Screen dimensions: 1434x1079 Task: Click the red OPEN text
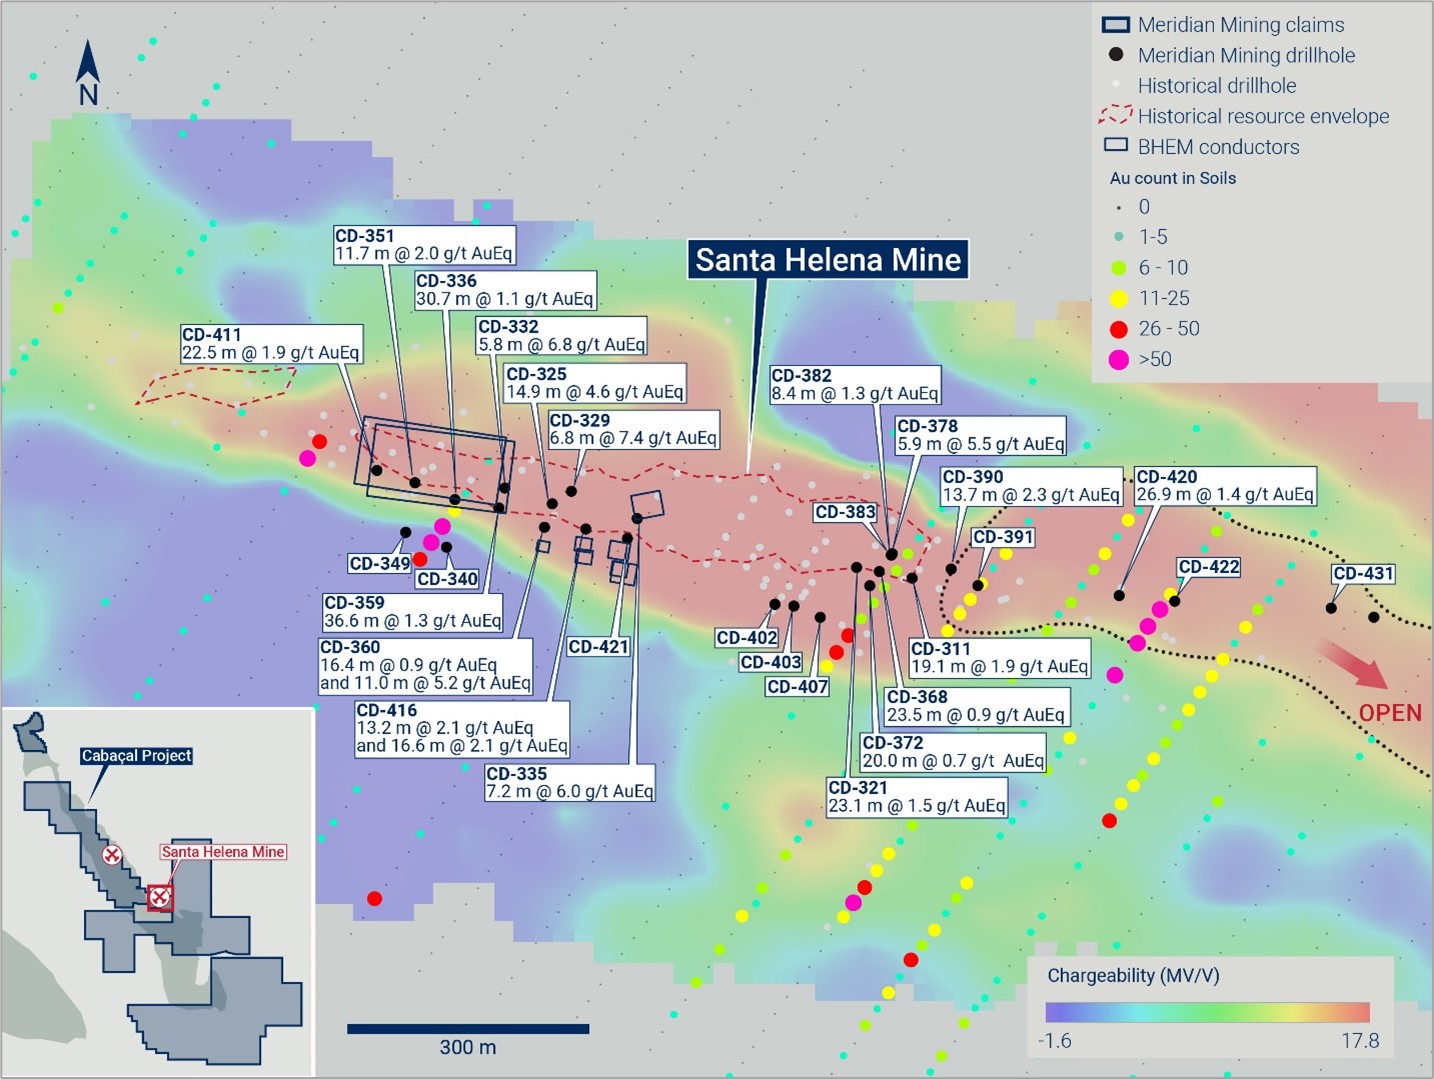coord(1389,713)
